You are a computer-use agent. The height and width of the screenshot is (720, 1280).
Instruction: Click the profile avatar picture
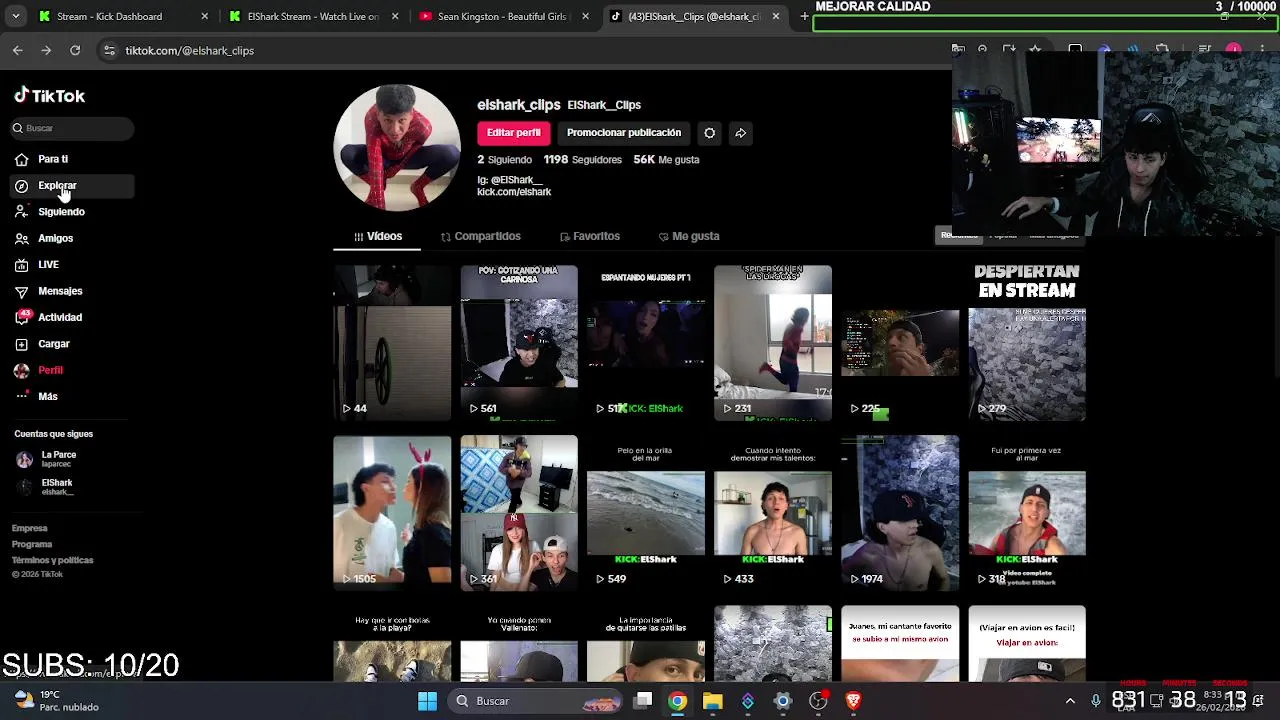(x=397, y=148)
